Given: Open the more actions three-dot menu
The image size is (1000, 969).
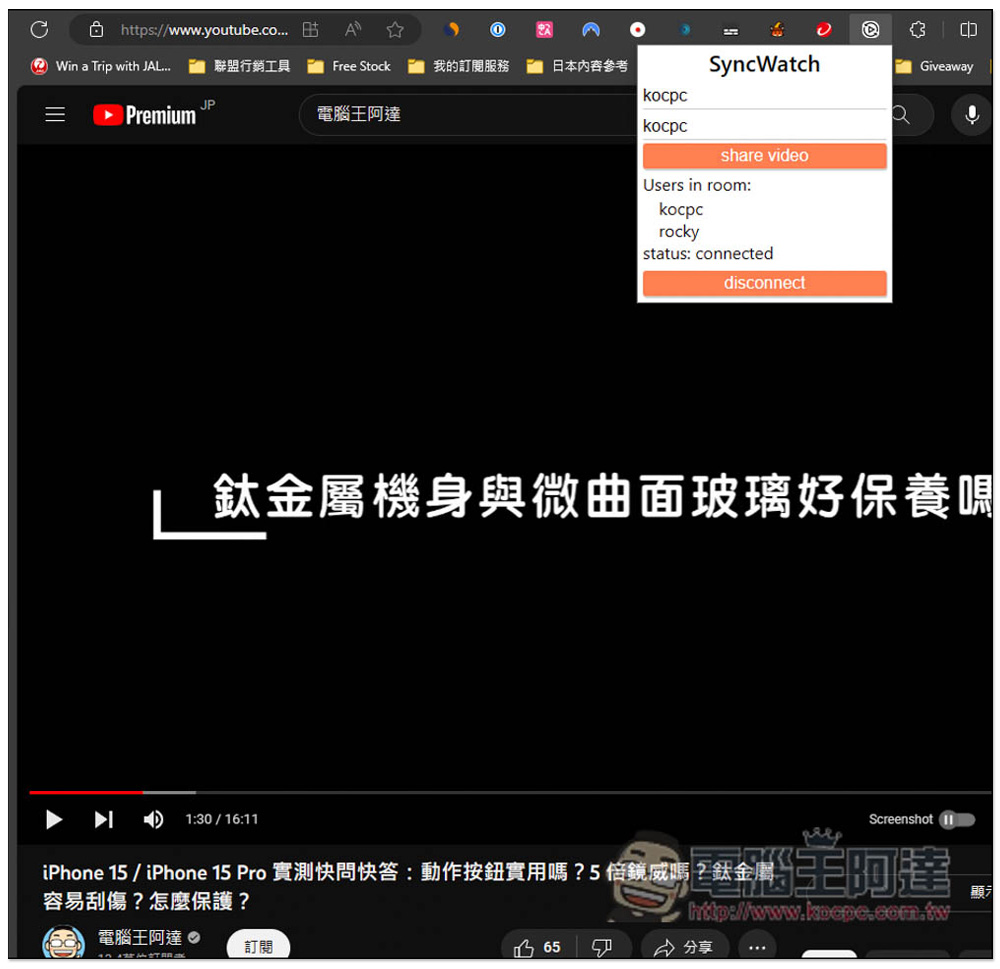Looking at the screenshot, I should pos(757,947).
